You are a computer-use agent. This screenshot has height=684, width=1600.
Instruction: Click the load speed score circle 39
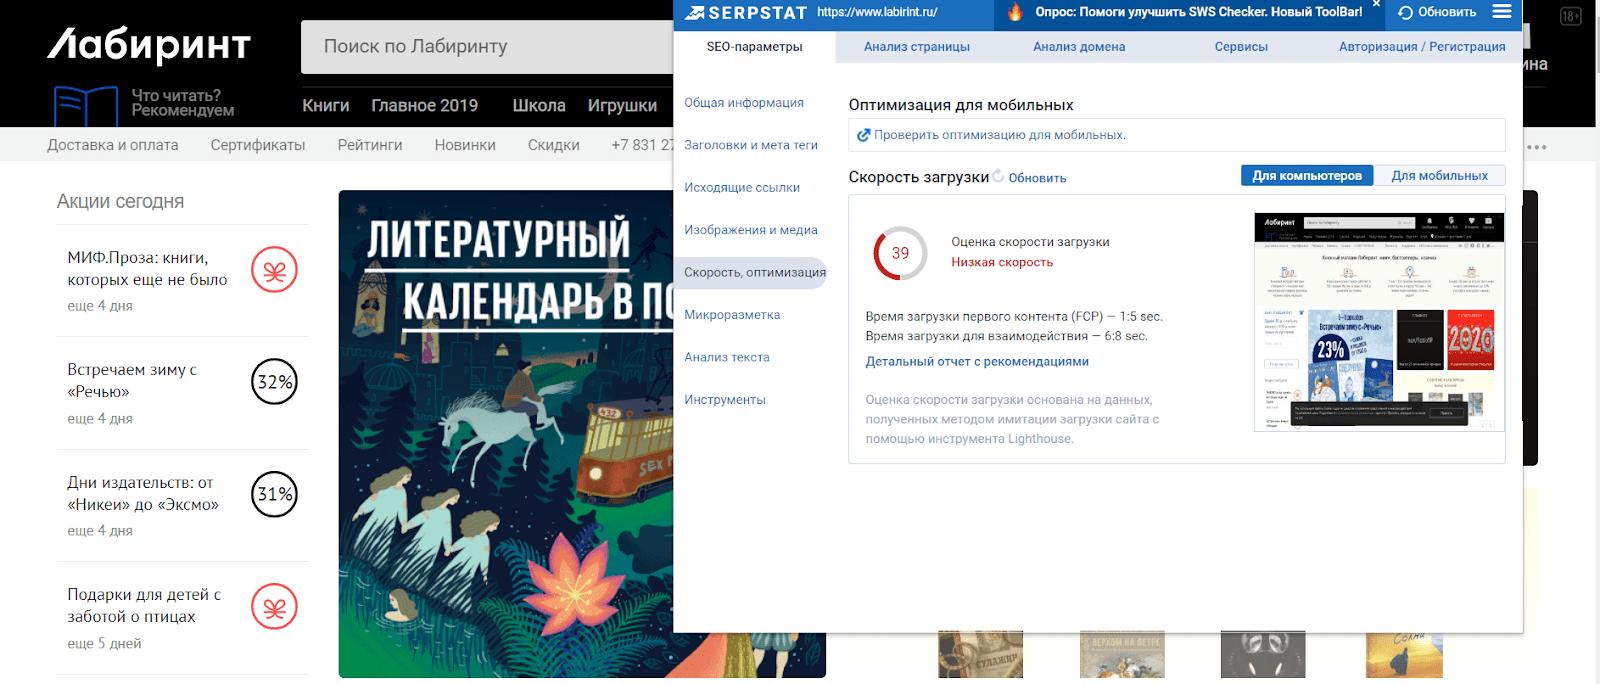tap(900, 253)
